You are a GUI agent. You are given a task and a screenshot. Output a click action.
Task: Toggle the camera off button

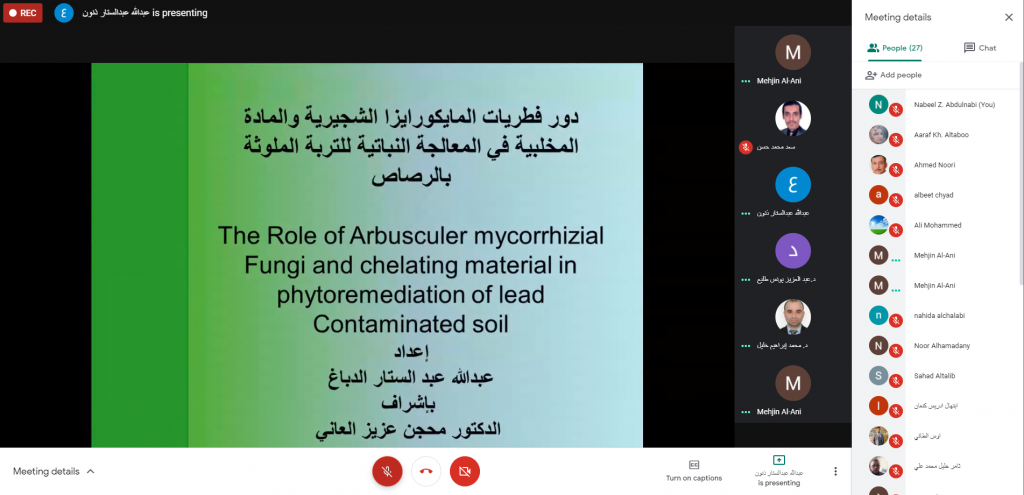[x=465, y=471]
